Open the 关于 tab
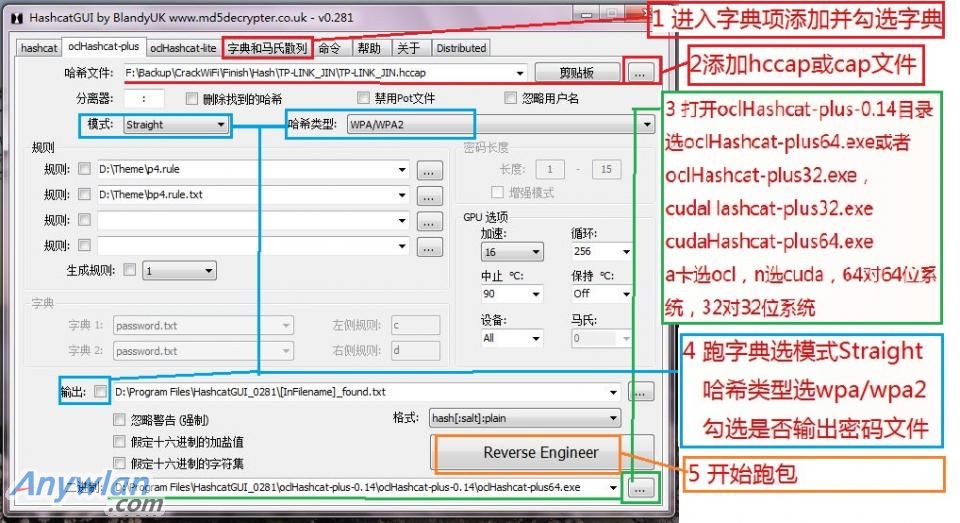960x523 pixels. (408, 48)
